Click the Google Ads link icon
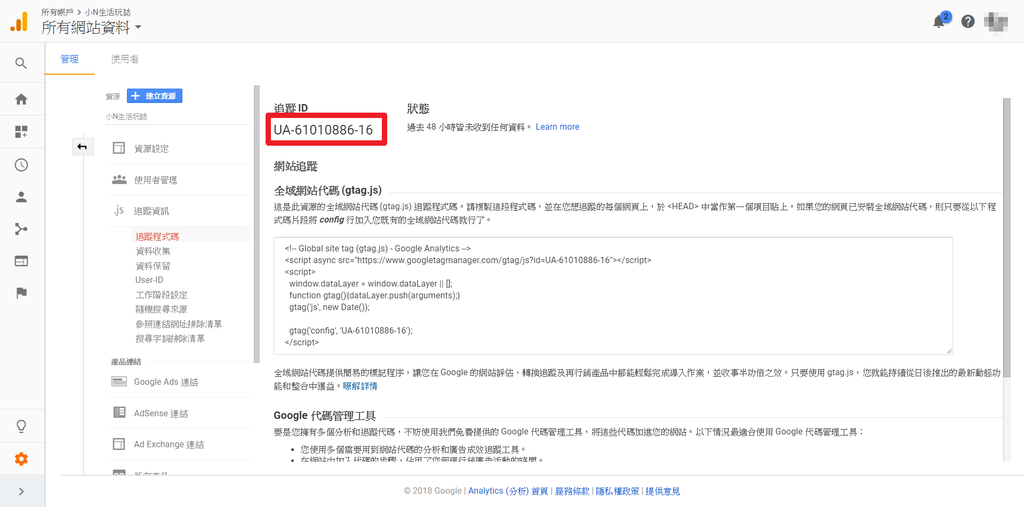 pos(119,382)
